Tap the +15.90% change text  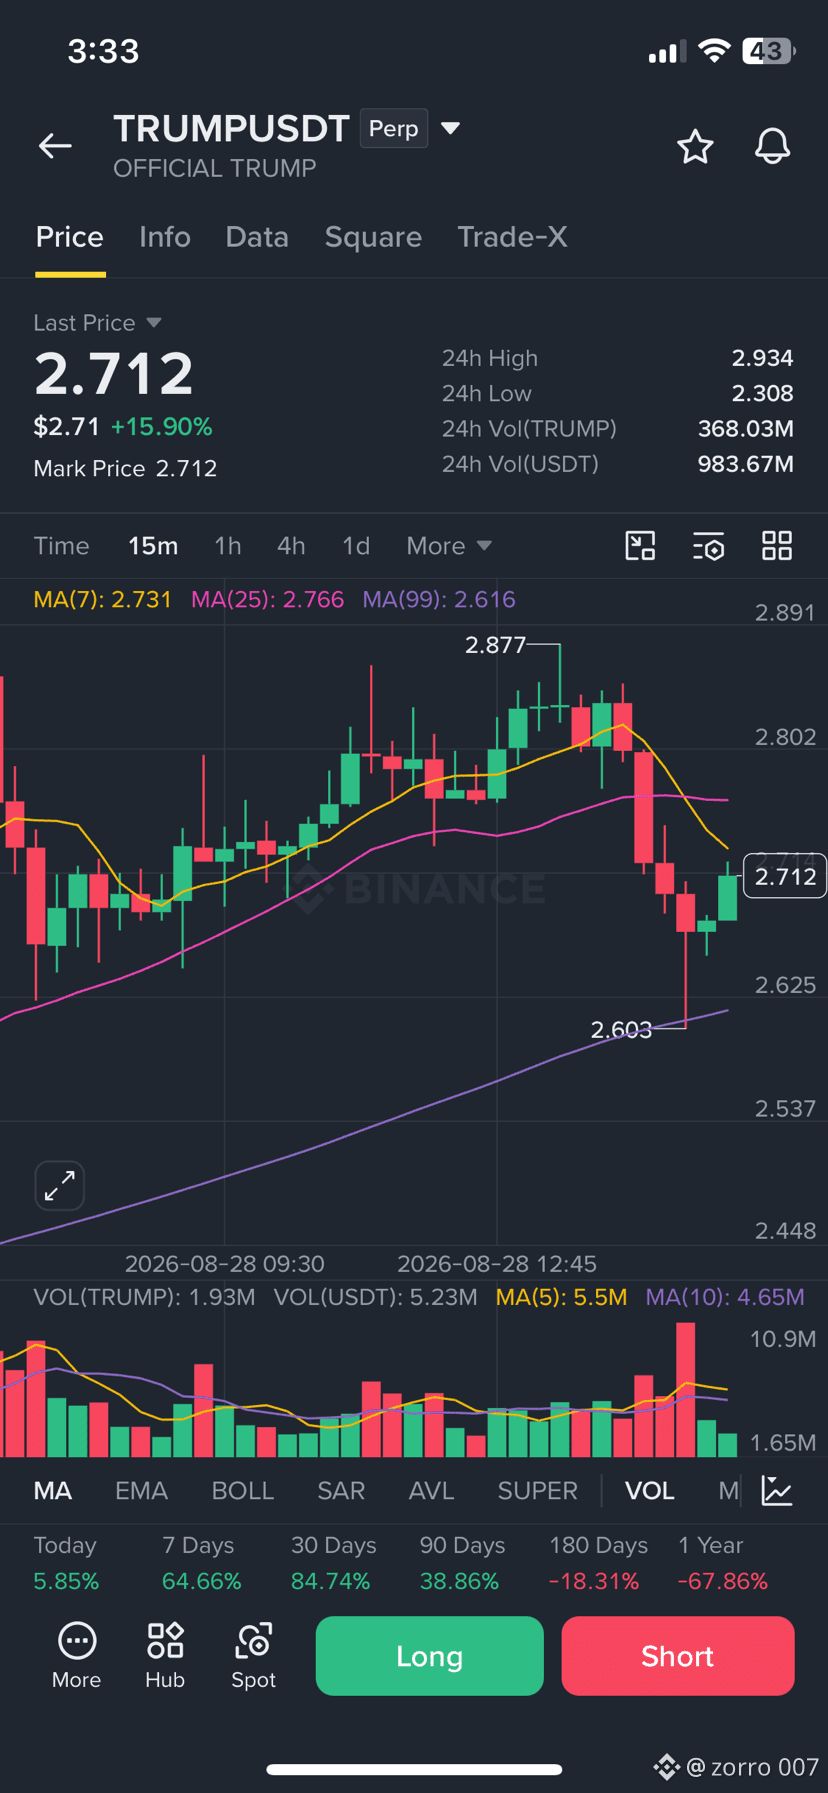tap(161, 427)
